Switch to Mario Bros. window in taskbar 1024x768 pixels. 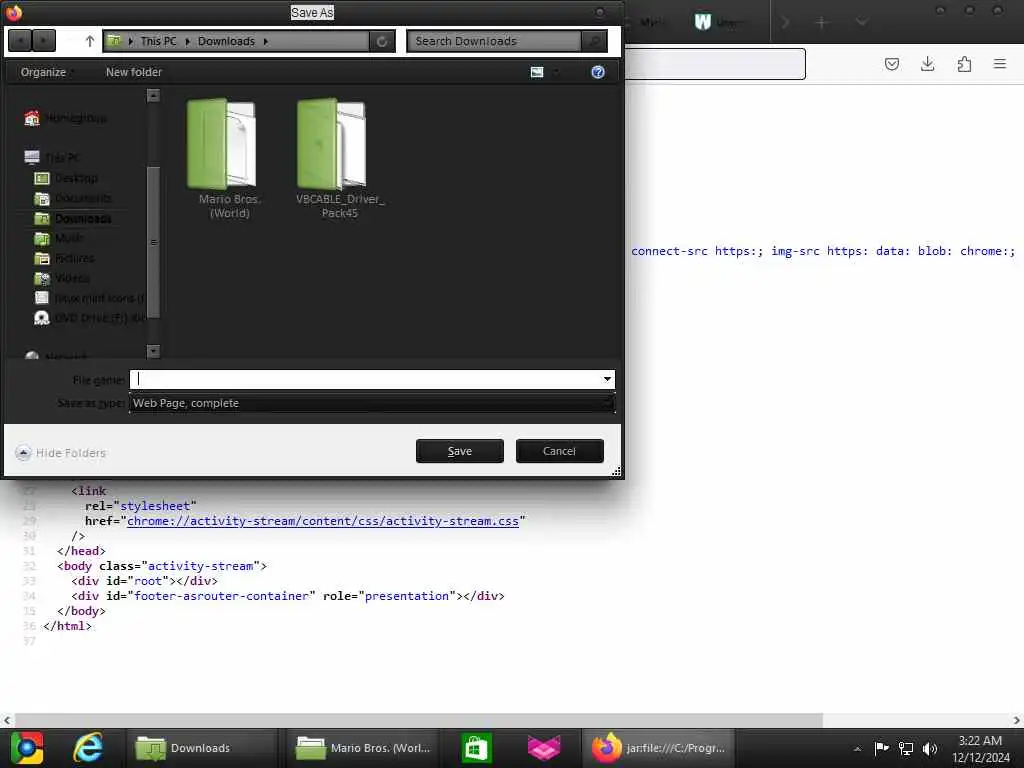coord(362,748)
